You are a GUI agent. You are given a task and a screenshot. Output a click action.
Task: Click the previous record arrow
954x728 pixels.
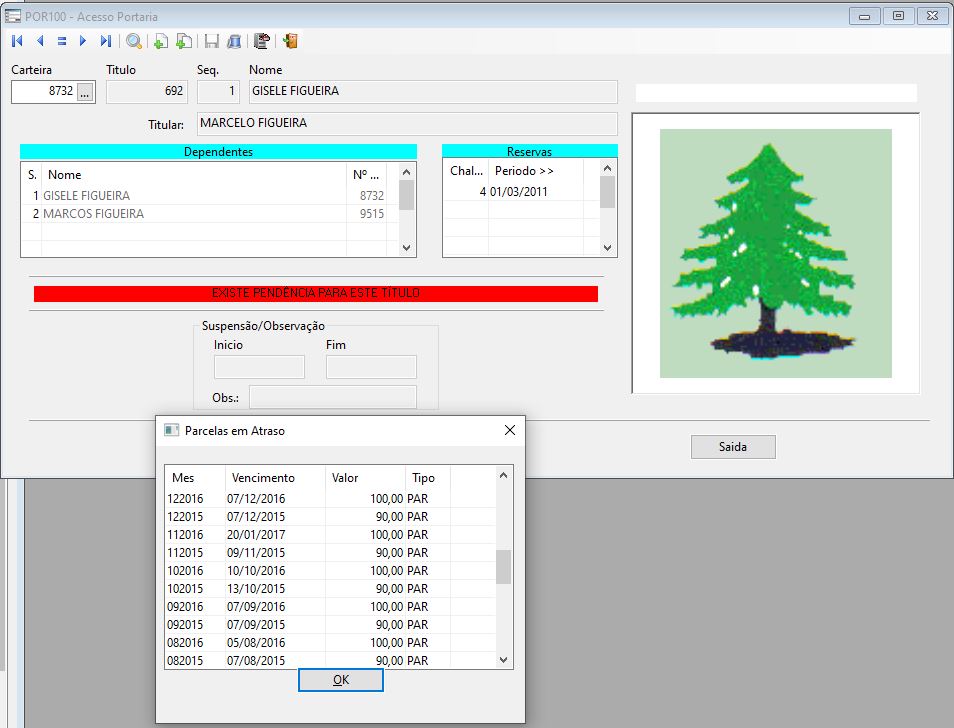click(40, 41)
